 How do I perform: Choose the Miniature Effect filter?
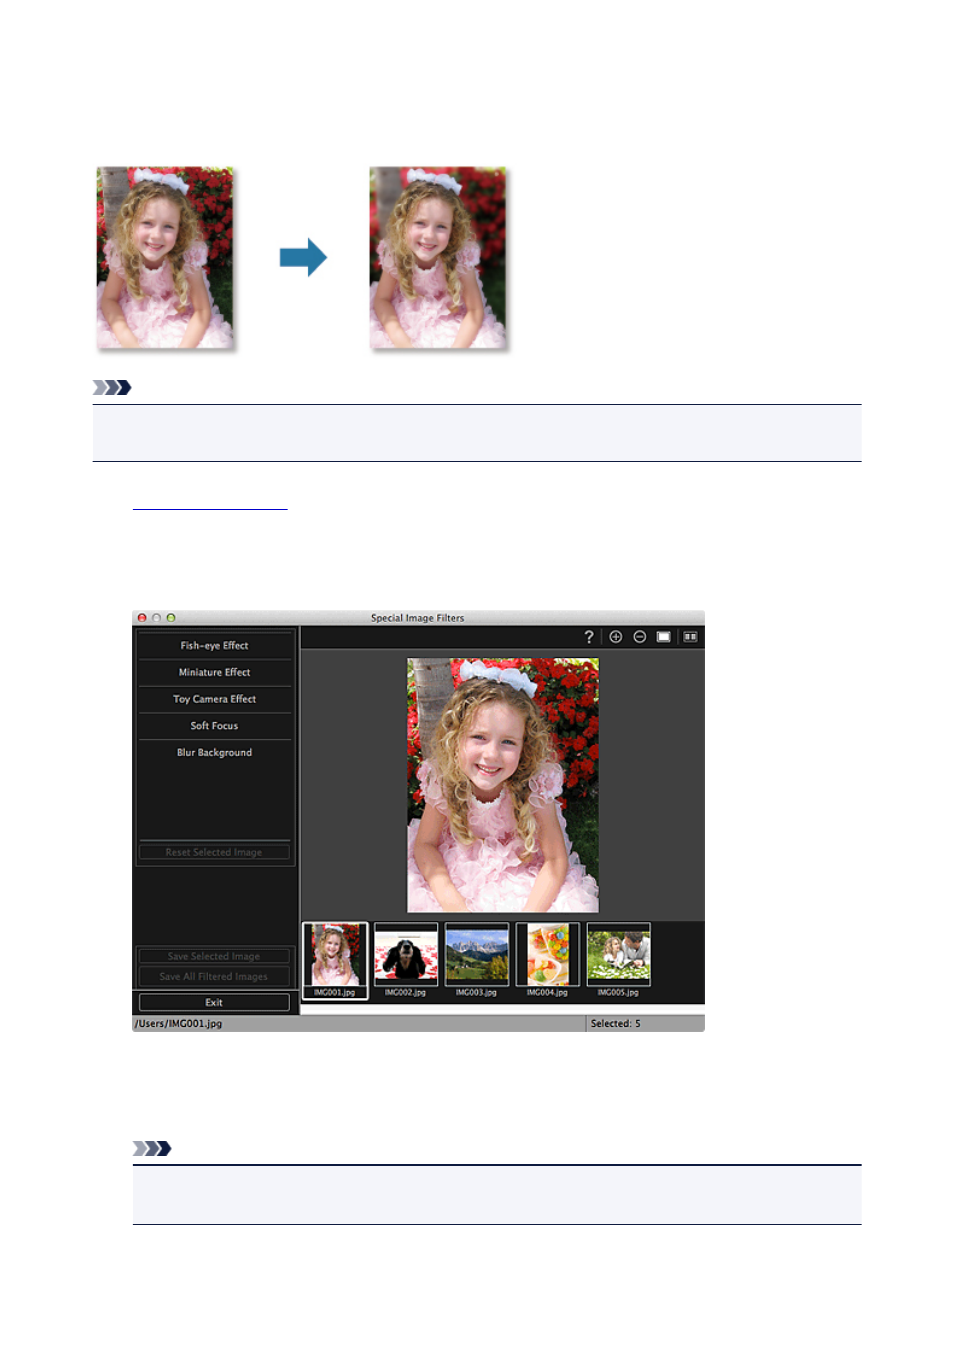pos(215,673)
